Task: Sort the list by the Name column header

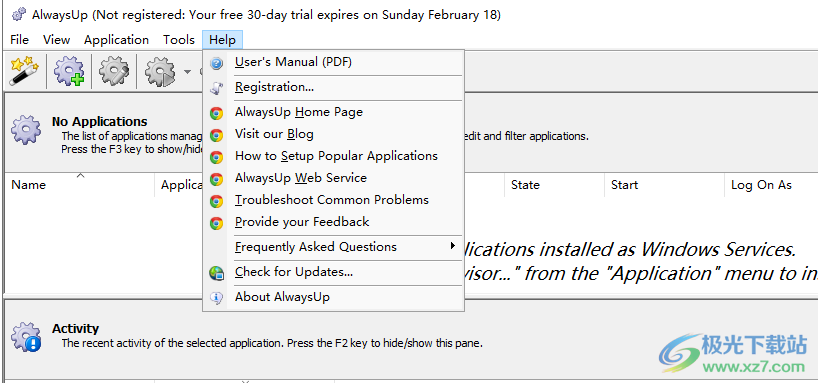Action: (x=80, y=185)
